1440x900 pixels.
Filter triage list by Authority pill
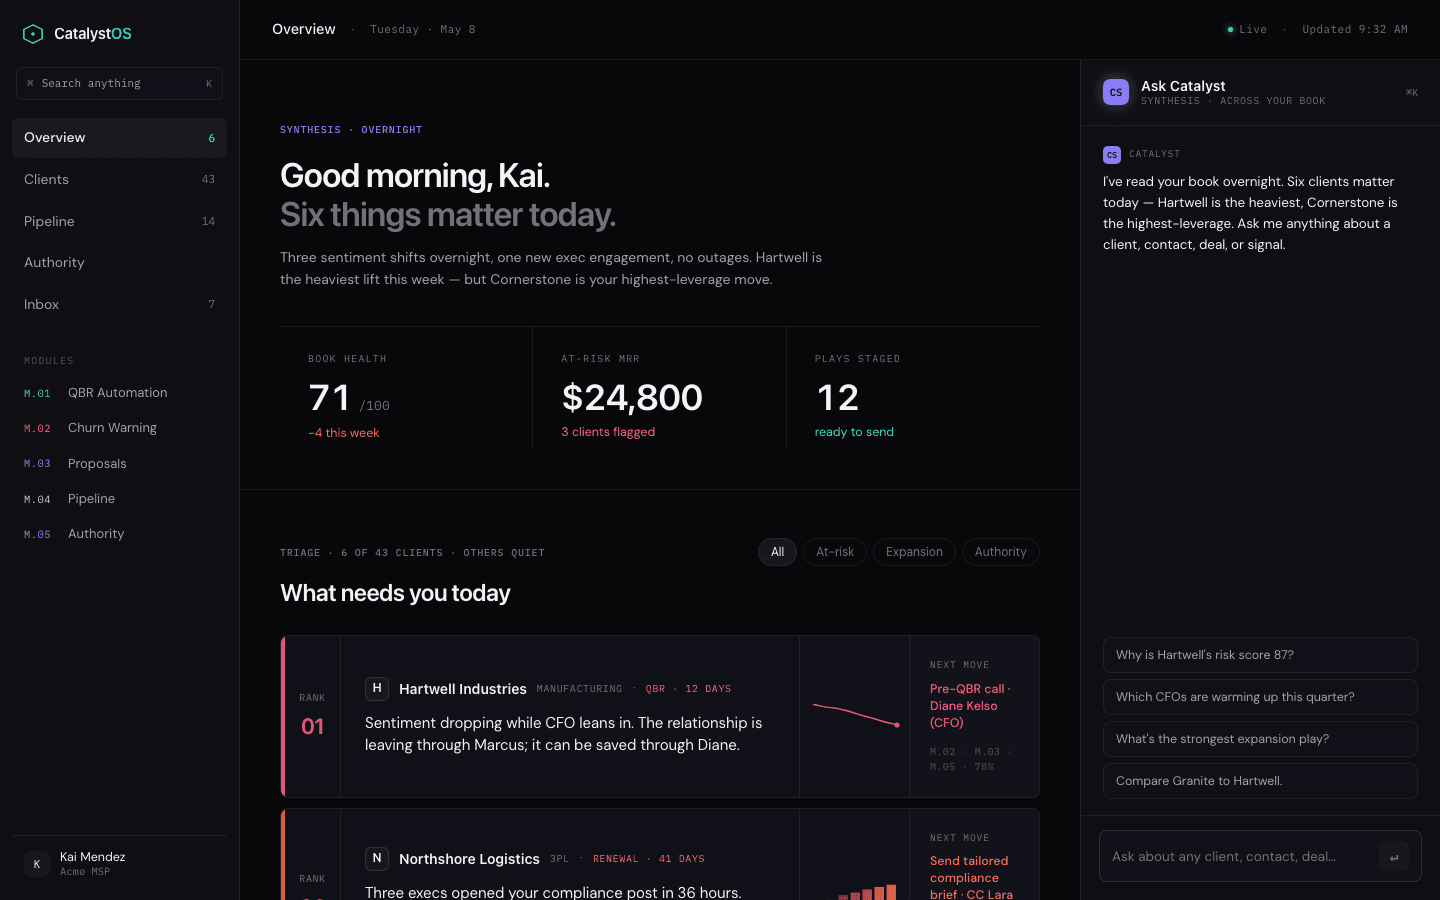click(1001, 552)
